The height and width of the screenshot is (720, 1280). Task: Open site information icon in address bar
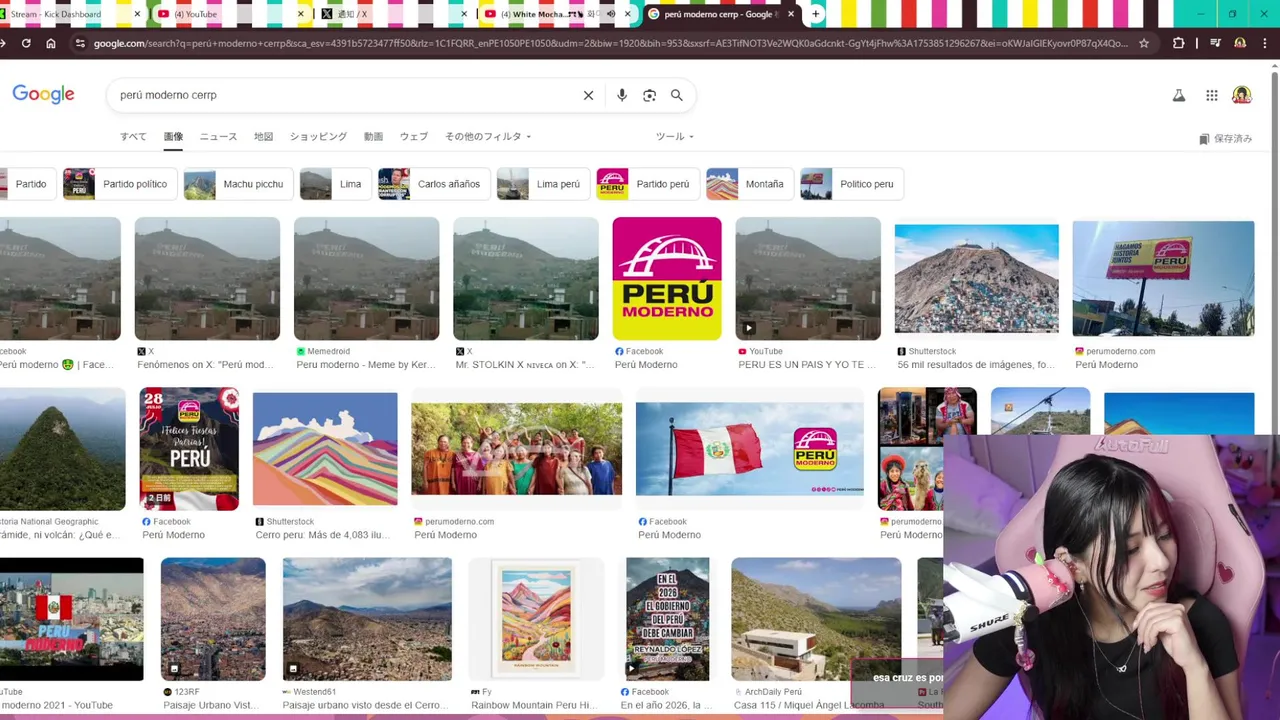coord(80,43)
